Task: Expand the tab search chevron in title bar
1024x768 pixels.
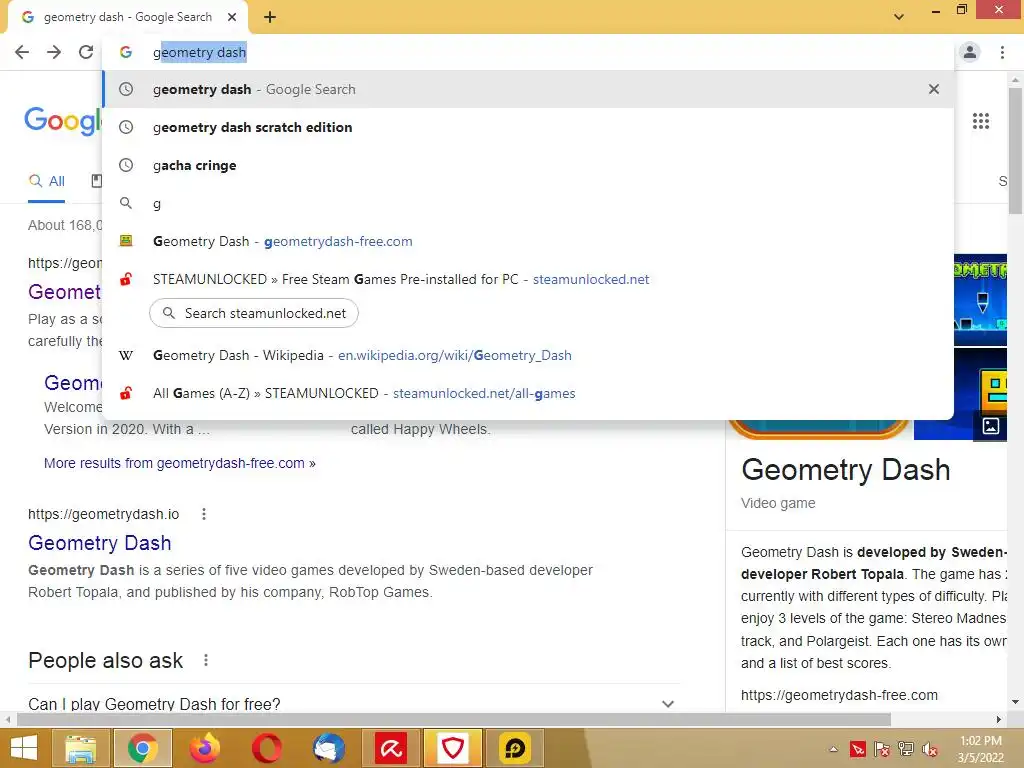Action: click(x=899, y=17)
